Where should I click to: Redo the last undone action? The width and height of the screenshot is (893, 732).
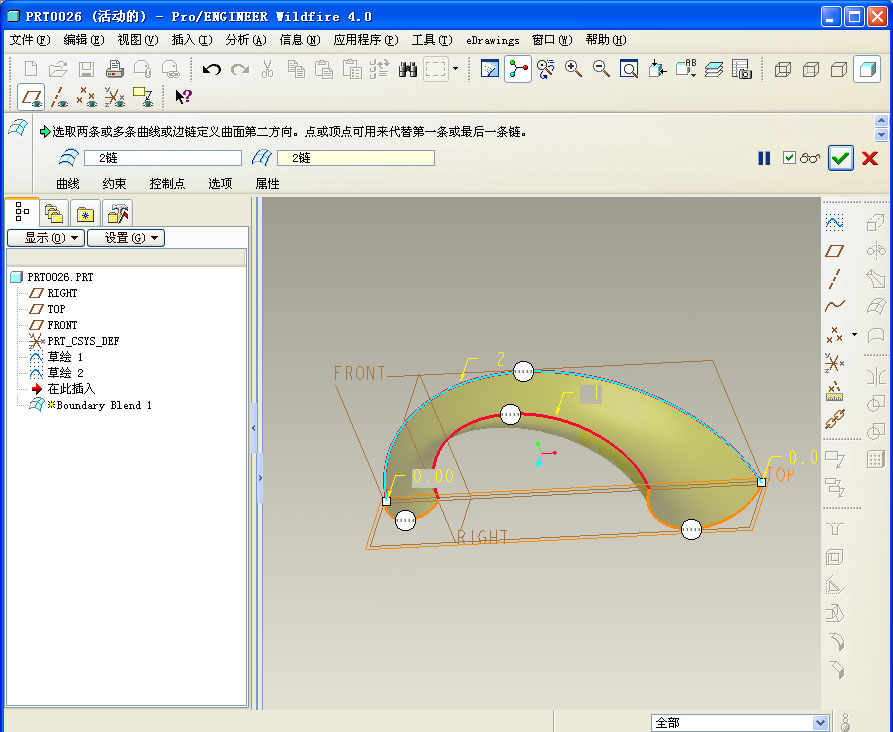(x=240, y=69)
